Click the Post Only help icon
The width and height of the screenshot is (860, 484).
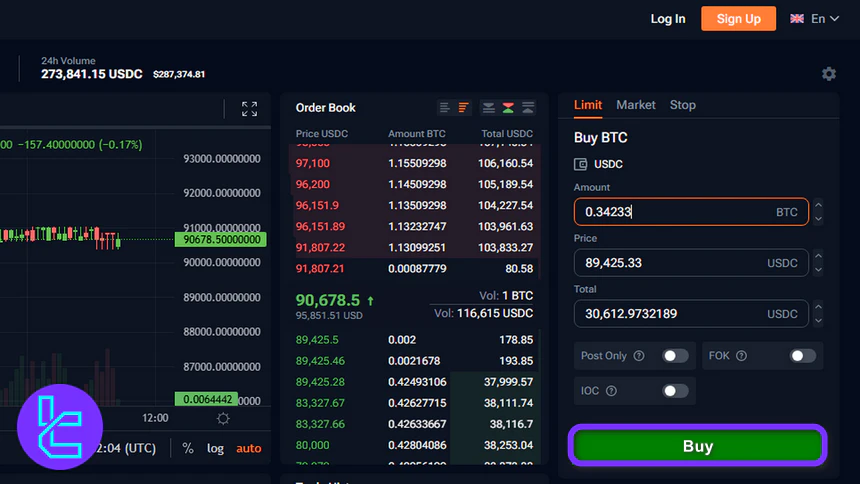click(x=639, y=355)
